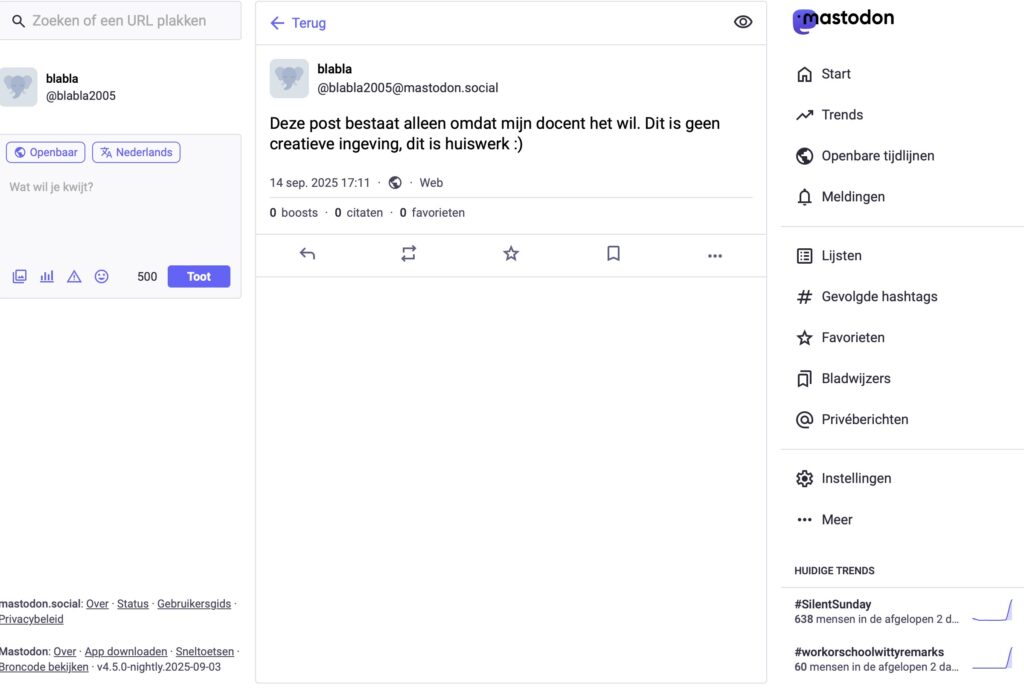The width and height of the screenshot is (1024, 692).
Task: Insert an emoji with the smiley icon
Action: pyautogui.click(x=101, y=277)
